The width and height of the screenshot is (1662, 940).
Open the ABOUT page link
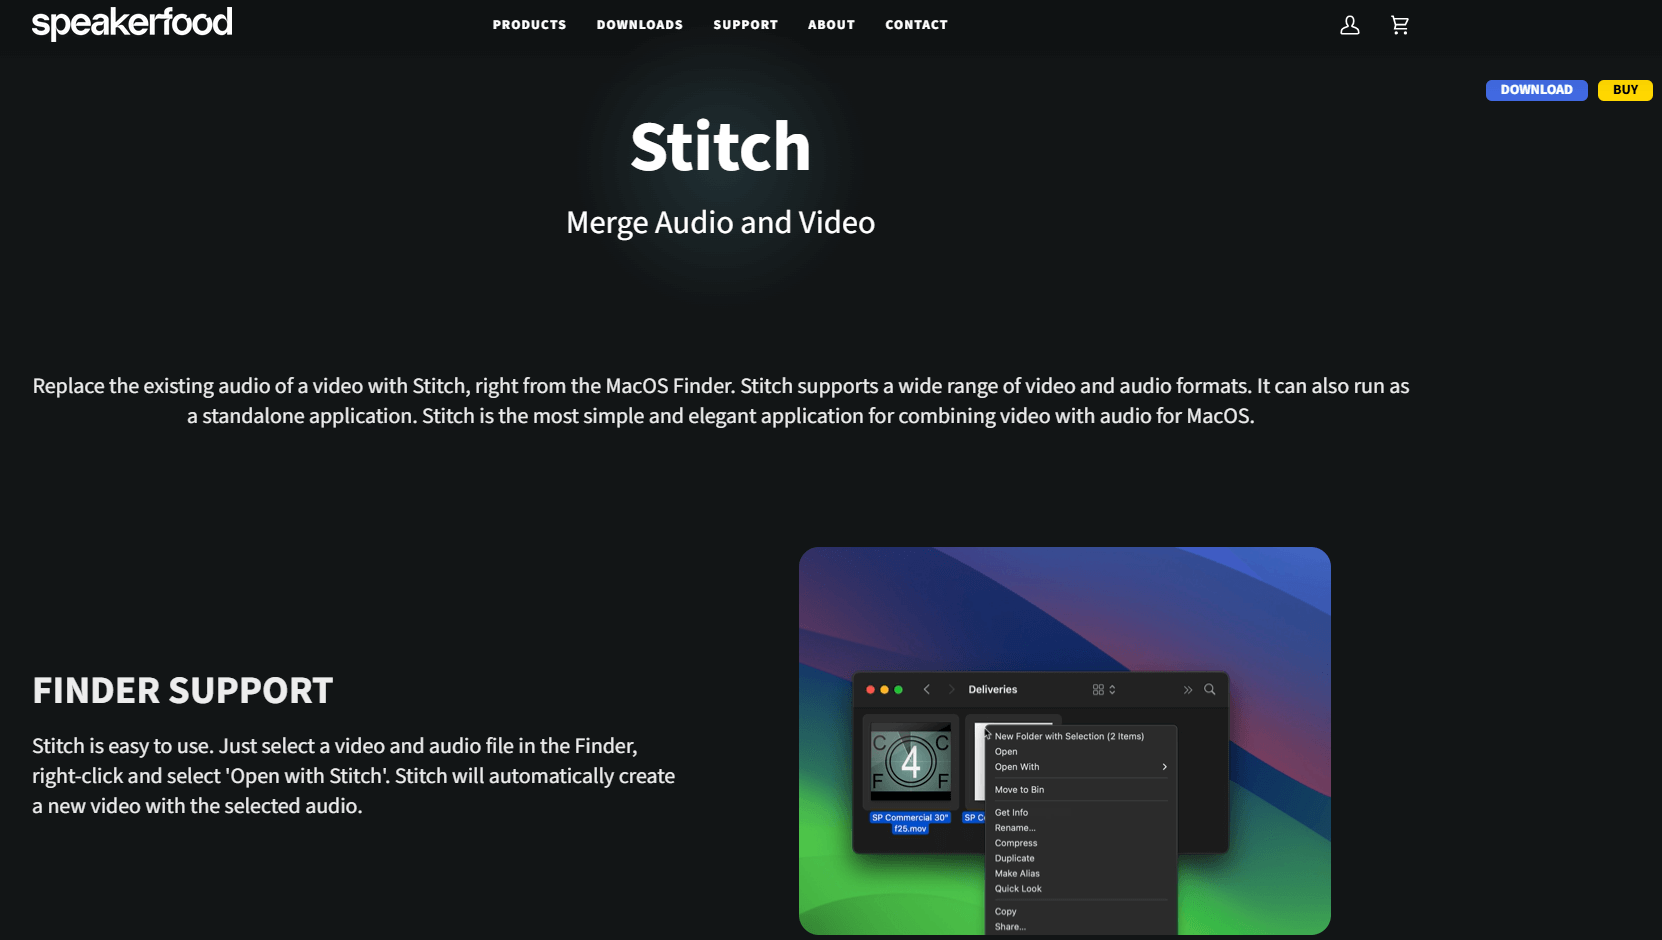tap(831, 25)
